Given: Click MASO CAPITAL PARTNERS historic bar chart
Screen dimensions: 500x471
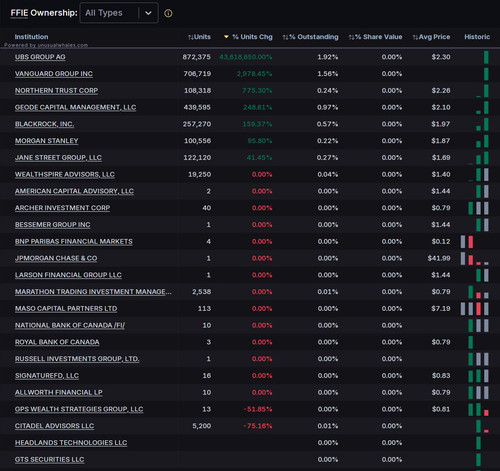Looking at the screenshot, I should (x=475, y=309).
